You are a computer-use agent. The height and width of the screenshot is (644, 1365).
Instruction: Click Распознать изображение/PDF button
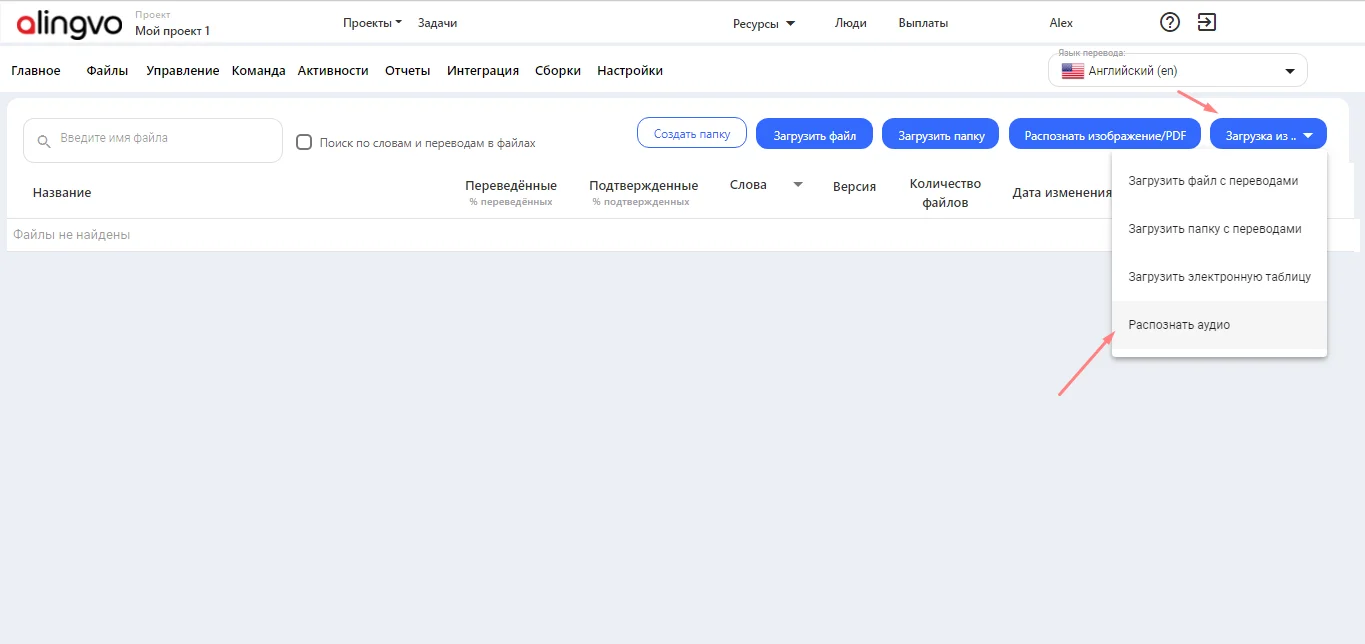pos(1104,135)
